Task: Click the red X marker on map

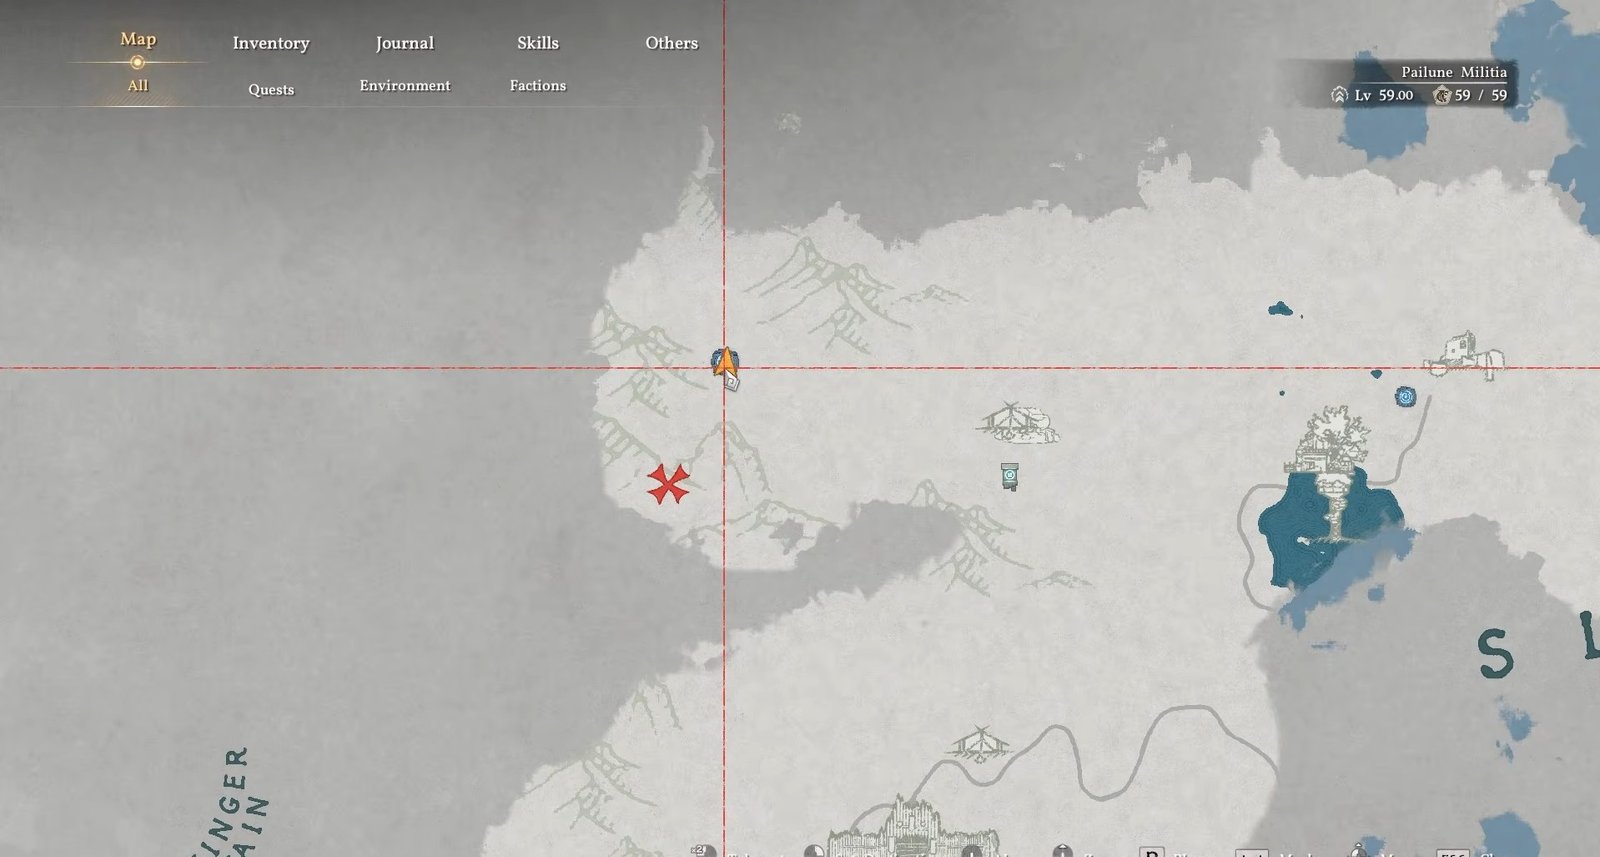Action: tap(667, 484)
